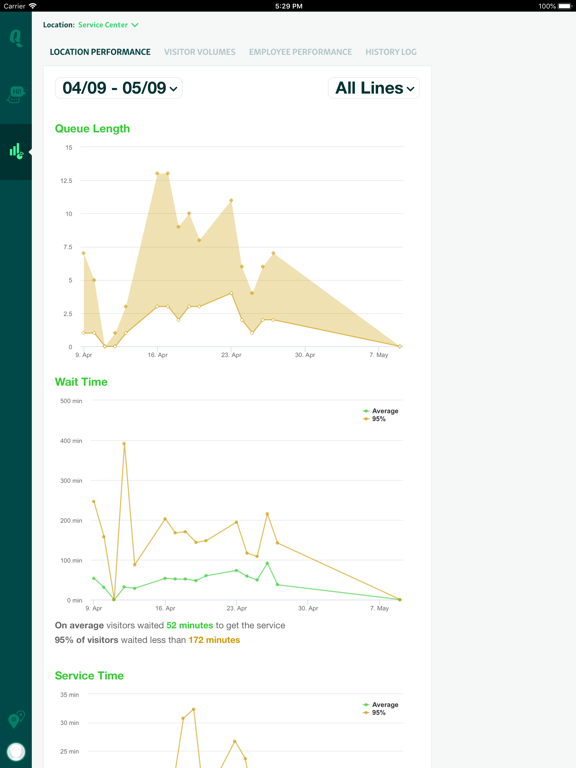
Task: Switch to Visitor Volumes tab
Action: (199, 52)
